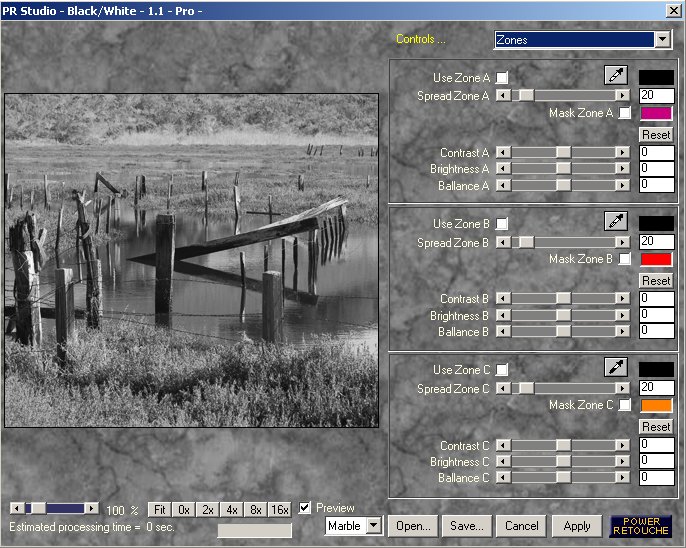Pick Zone C color with eyedropper
The image size is (686, 548).
(616, 367)
